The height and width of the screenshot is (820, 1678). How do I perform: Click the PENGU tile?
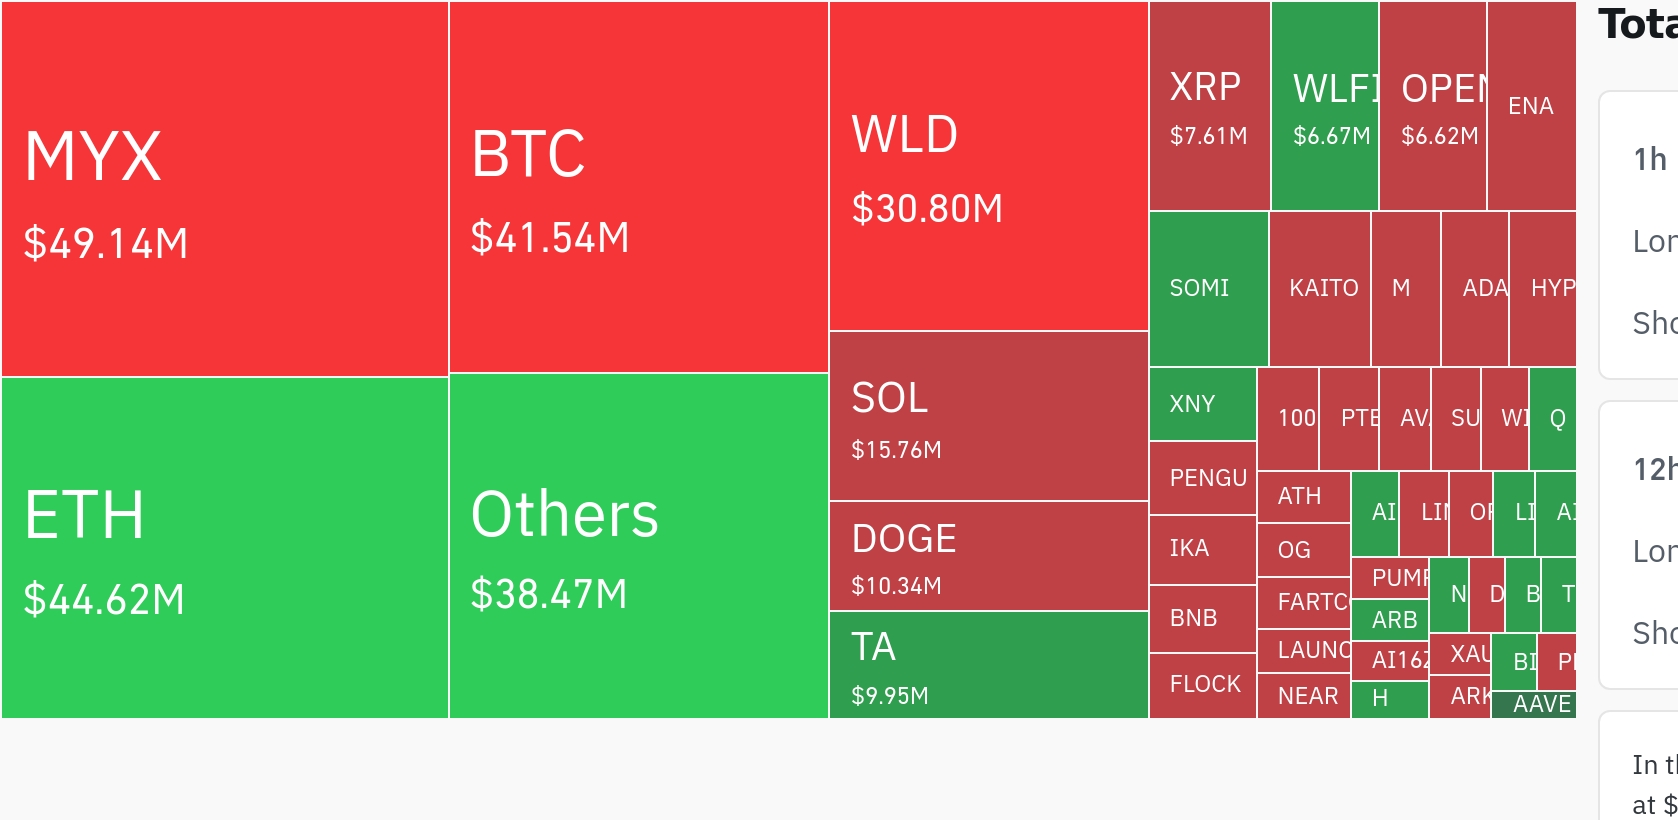click(x=1203, y=478)
